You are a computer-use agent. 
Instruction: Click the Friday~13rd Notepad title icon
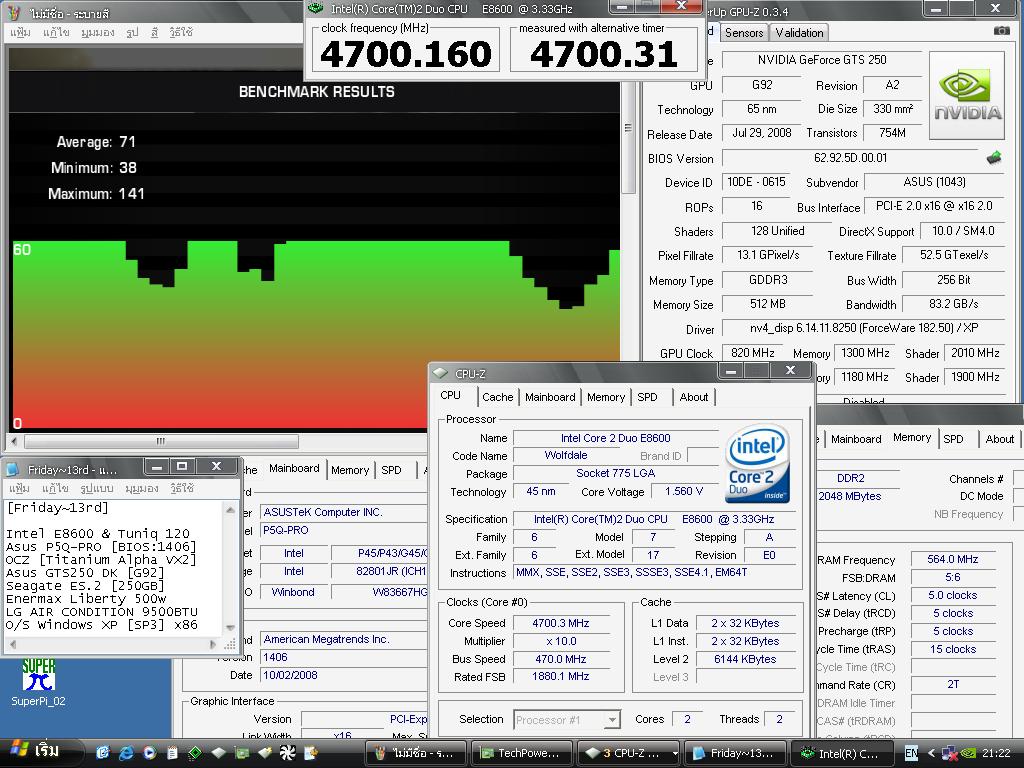[x=13, y=469]
